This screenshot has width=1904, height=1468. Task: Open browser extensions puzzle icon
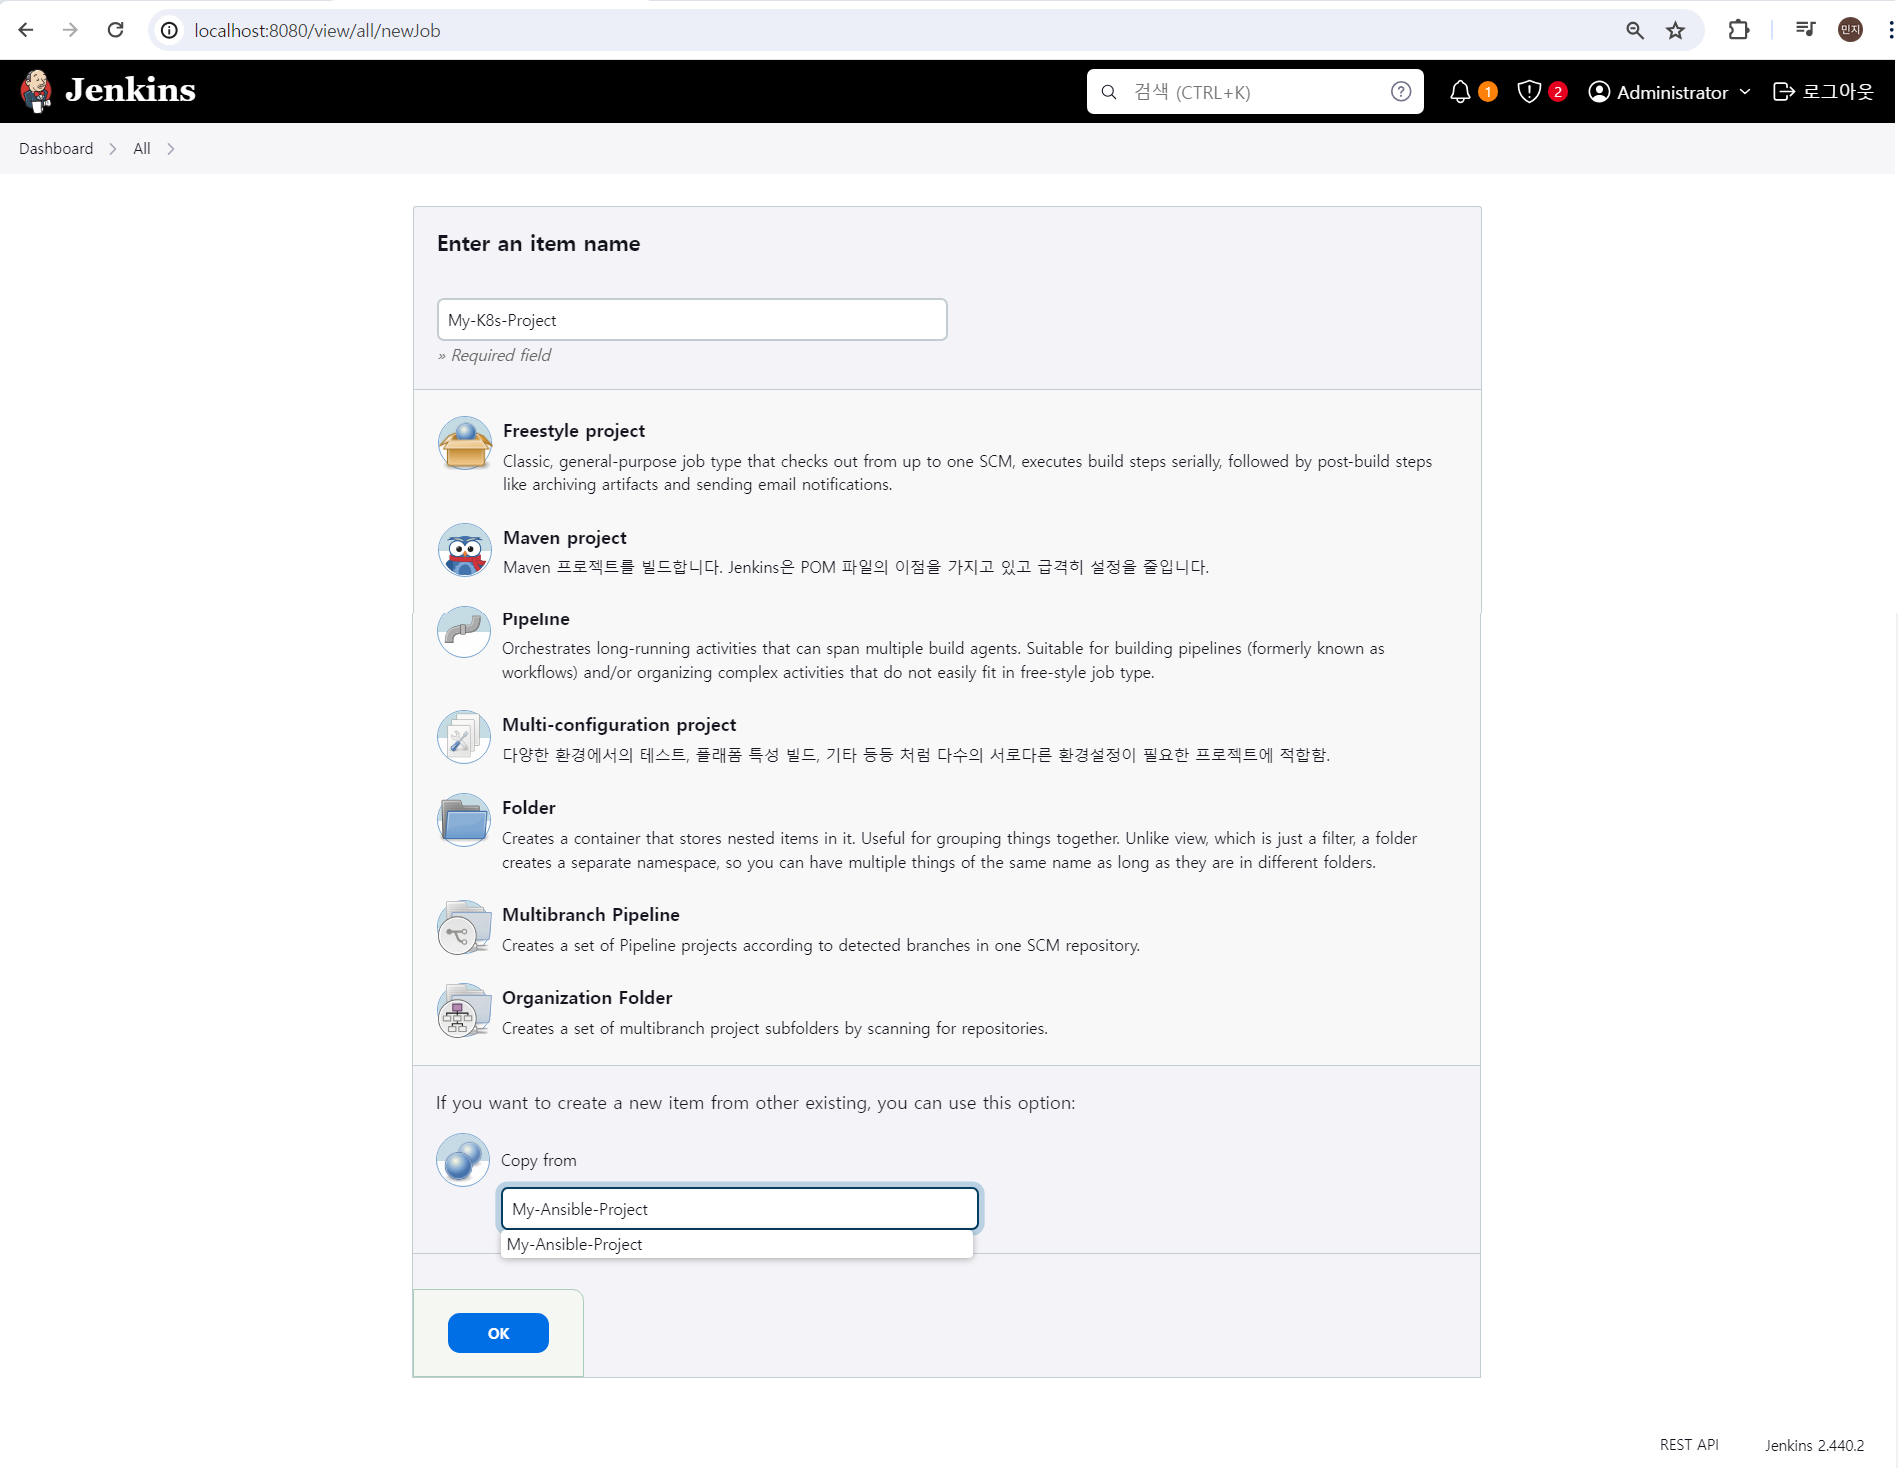[x=1739, y=30]
